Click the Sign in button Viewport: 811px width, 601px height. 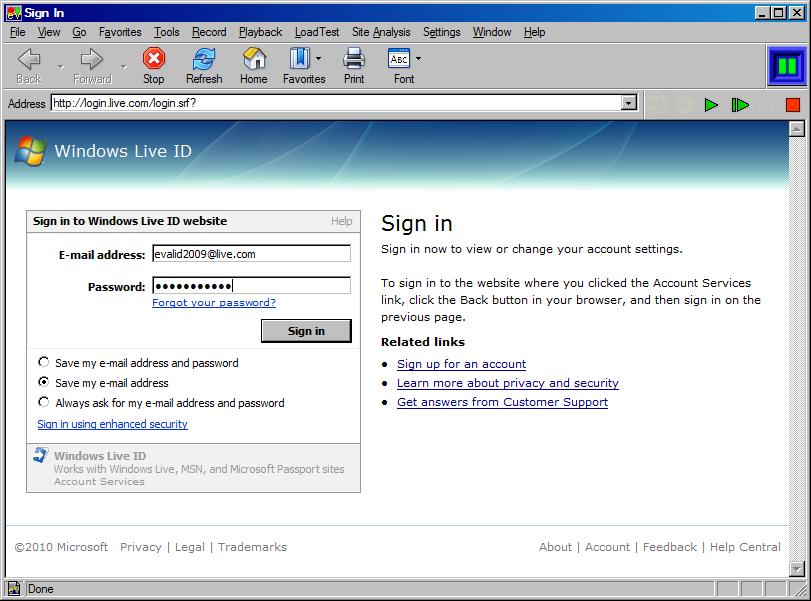pos(306,331)
